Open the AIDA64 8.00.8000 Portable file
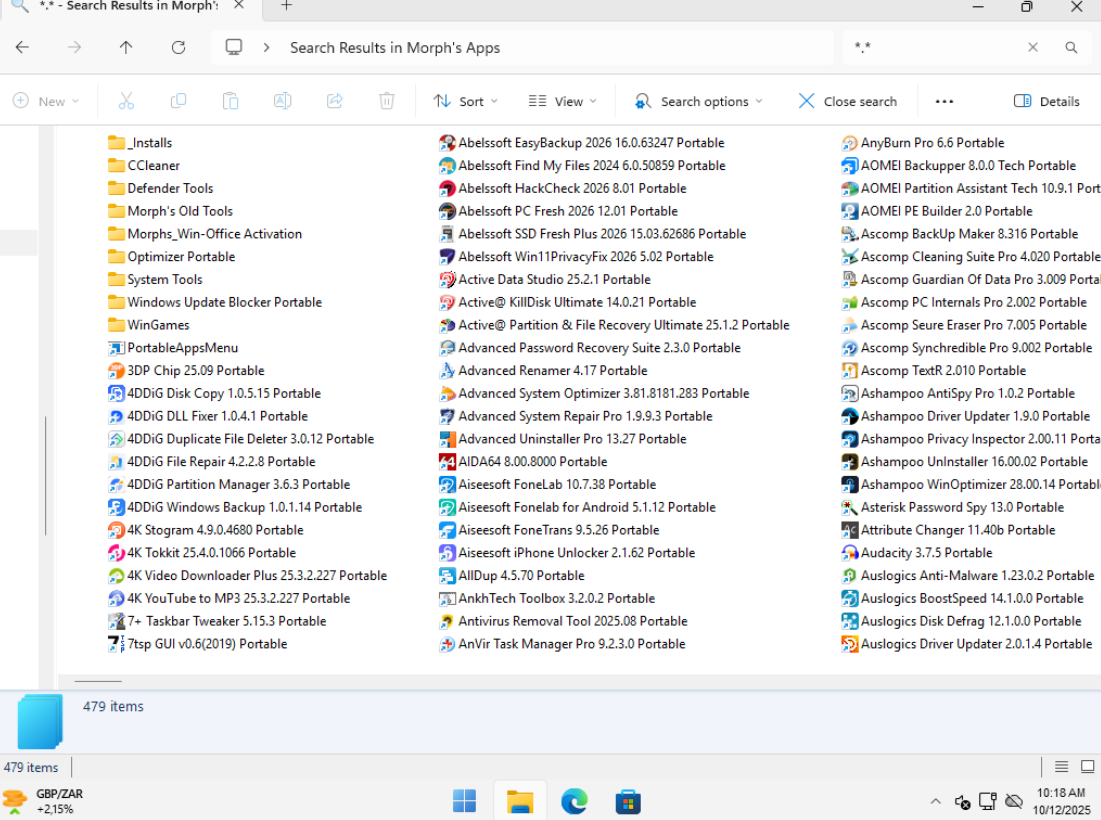Image resolution: width=1101 pixels, height=820 pixels. 532,462
